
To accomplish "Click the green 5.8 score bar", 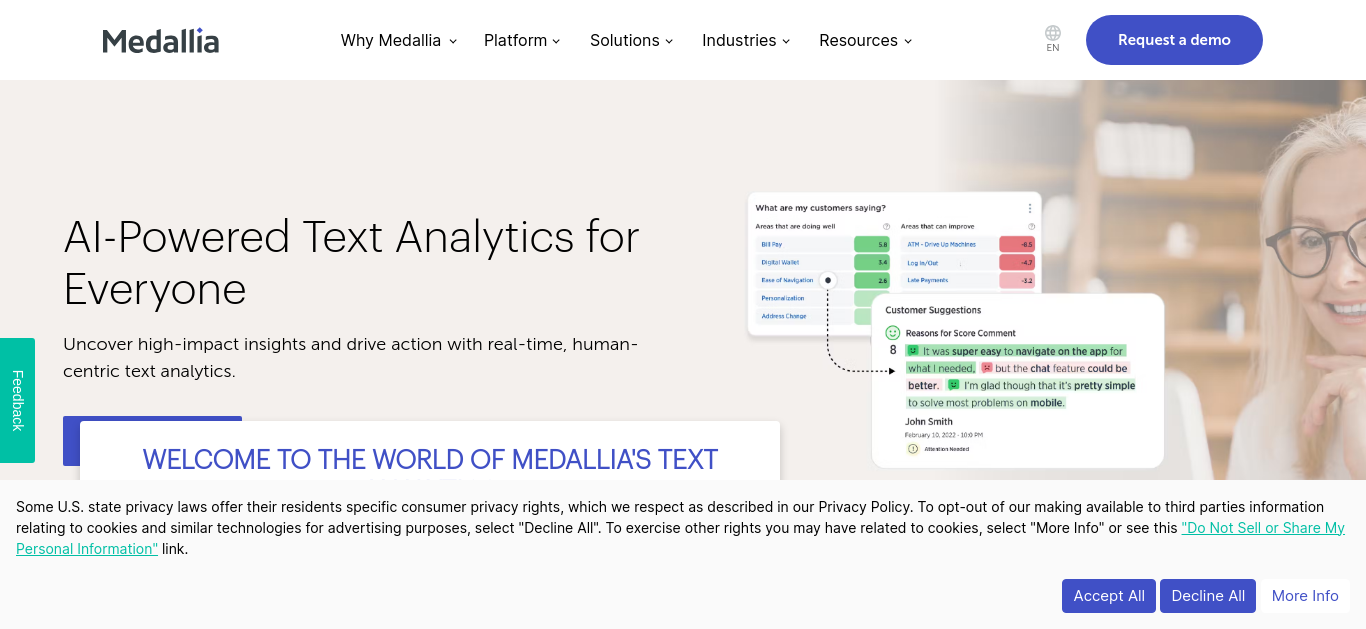I will pyautogui.click(x=872, y=244).
